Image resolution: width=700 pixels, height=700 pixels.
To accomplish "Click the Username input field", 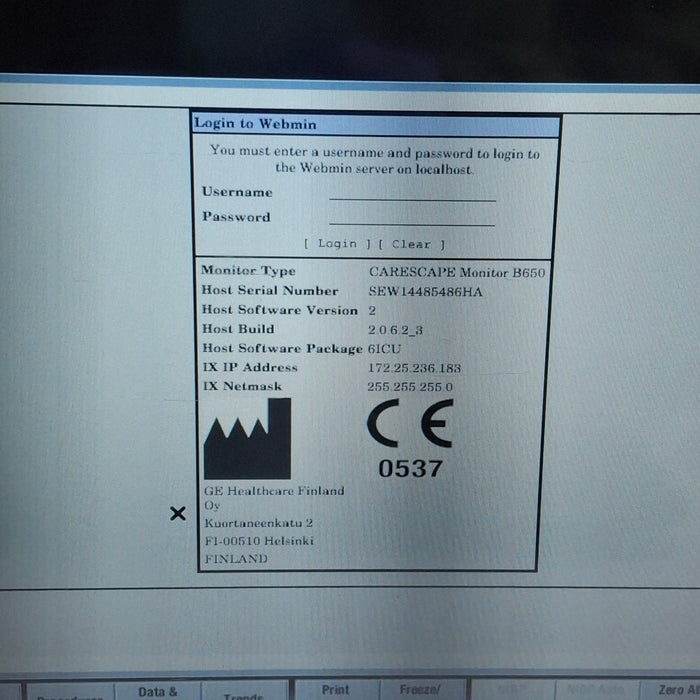I will 412,194.
